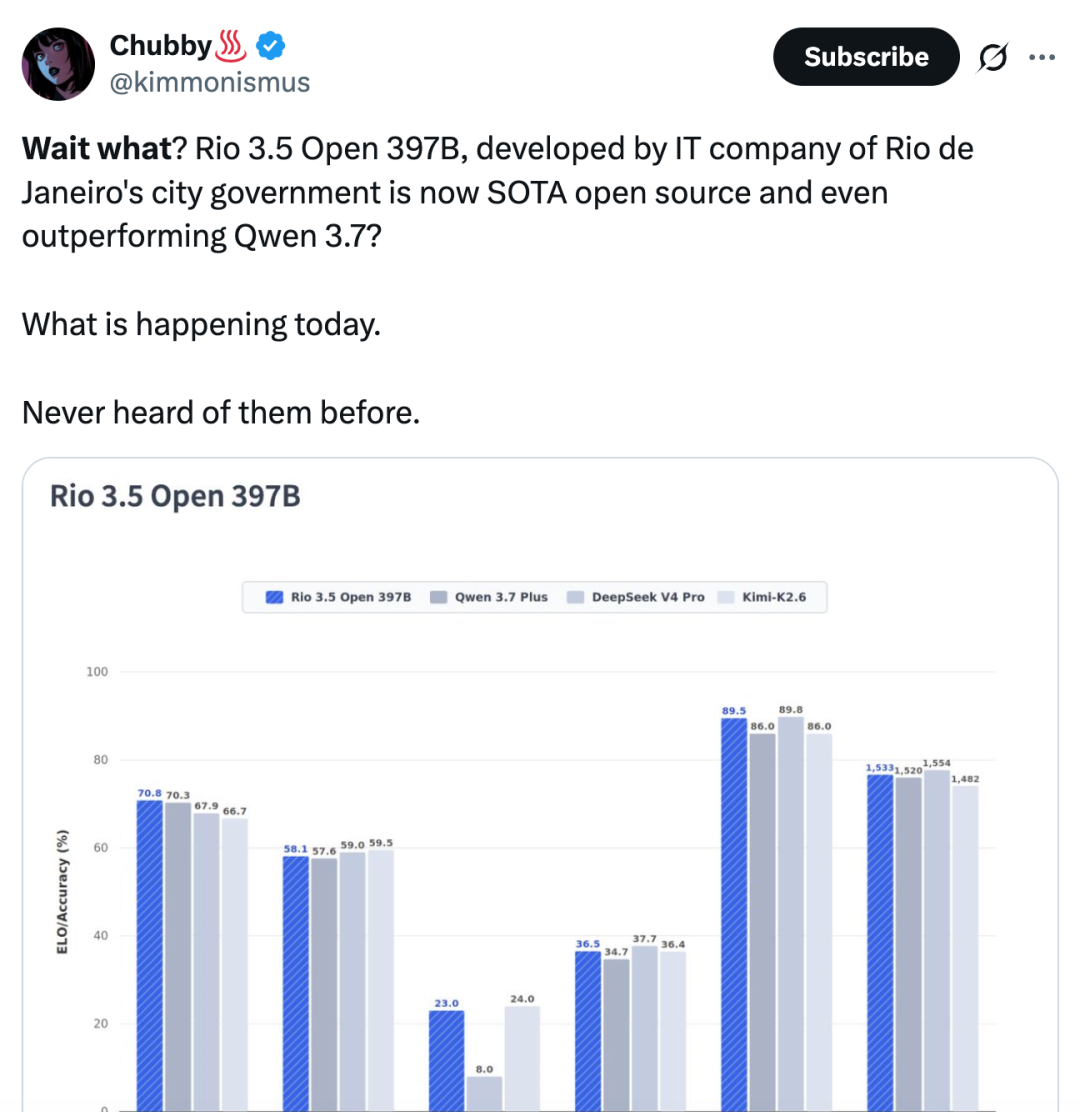Click the blue verified badge
Screen dimensions: 1080x1112
(270, 46)
